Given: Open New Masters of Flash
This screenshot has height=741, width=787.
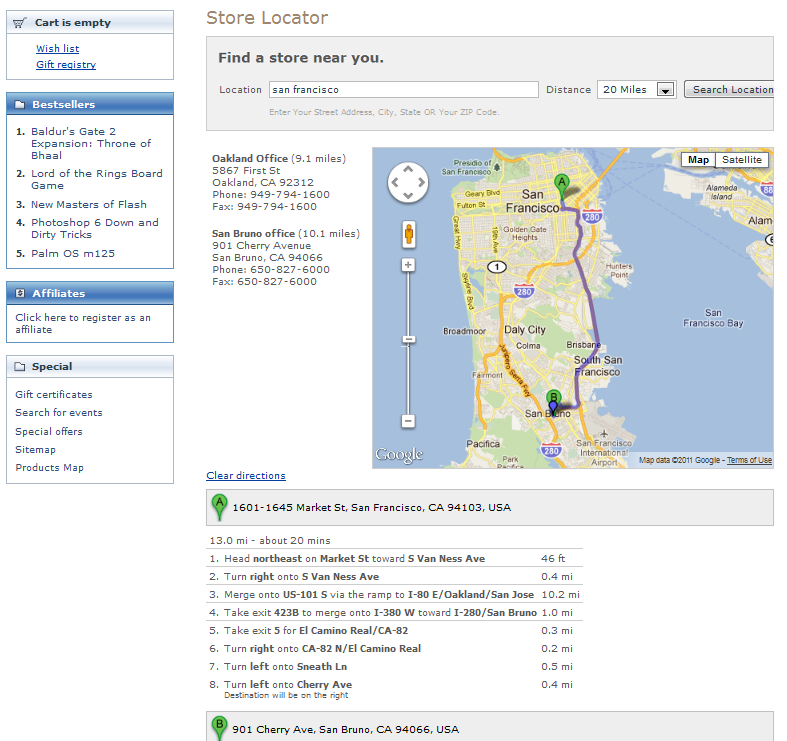Looking at the screenshot, I should coord(89,204).
